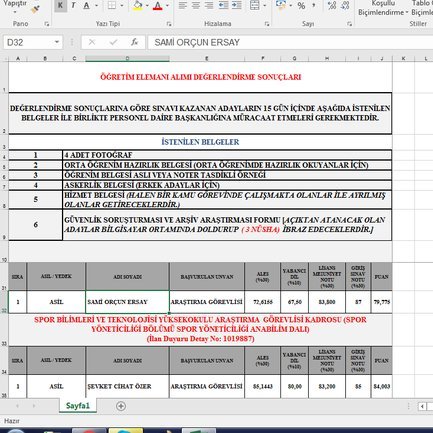Open Insert Function fx
This screenshot has width=433, height=433.
coord(134,42)
